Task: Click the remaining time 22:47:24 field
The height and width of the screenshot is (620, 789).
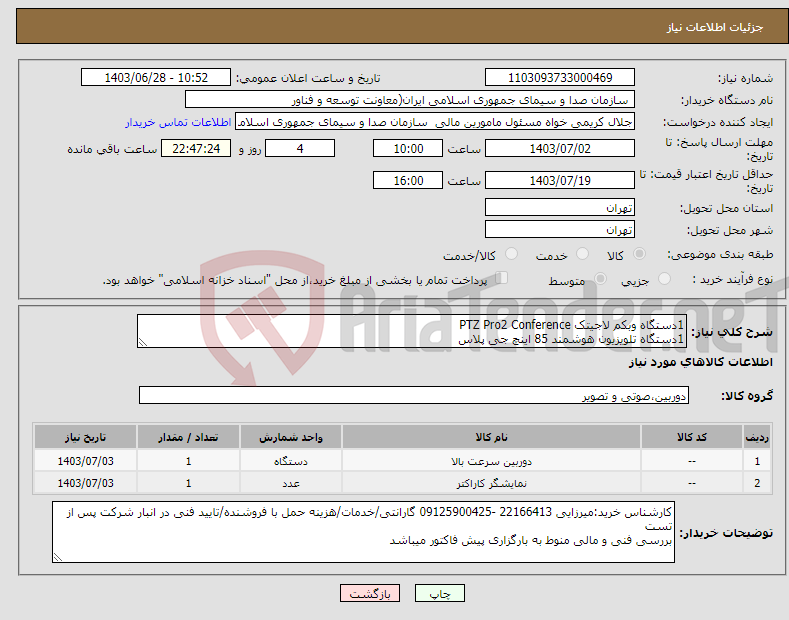Action: [196, 148]
